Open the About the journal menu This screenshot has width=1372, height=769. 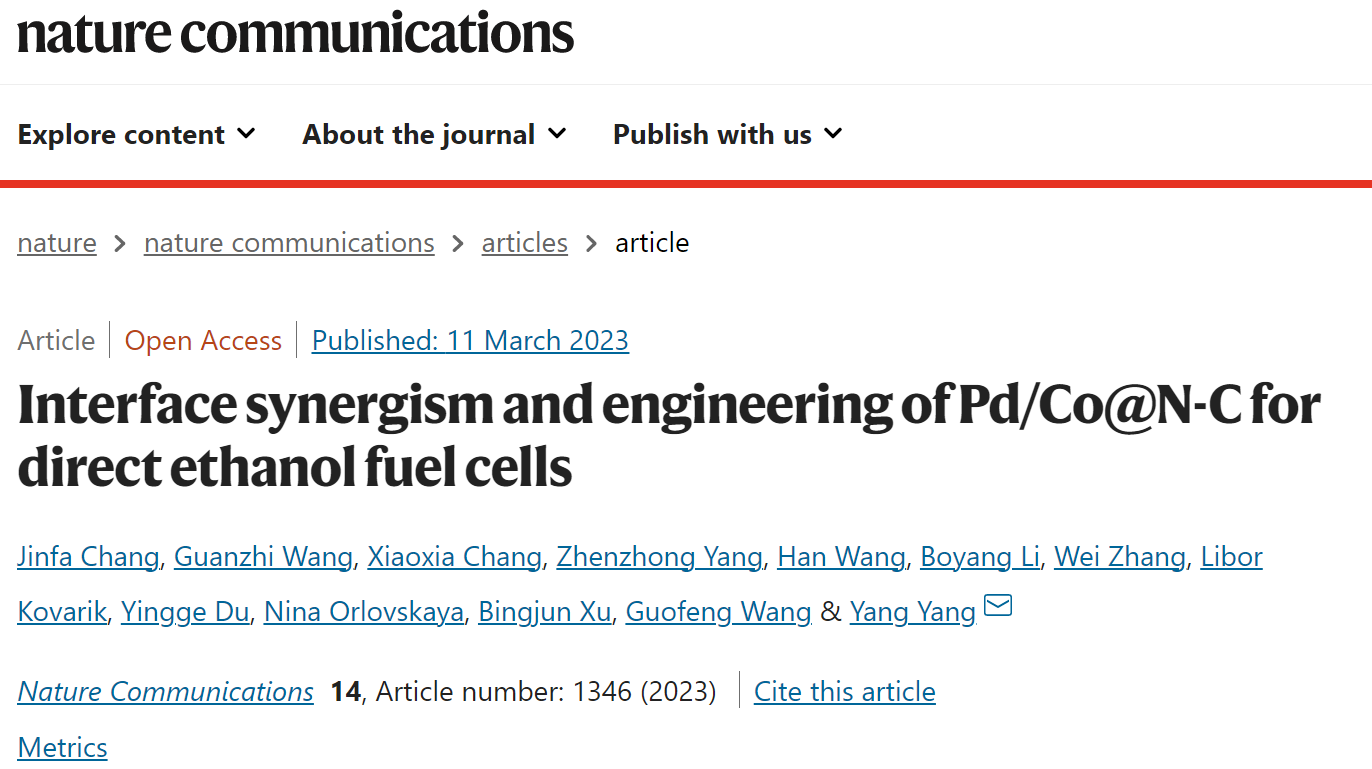pos(435,134)
